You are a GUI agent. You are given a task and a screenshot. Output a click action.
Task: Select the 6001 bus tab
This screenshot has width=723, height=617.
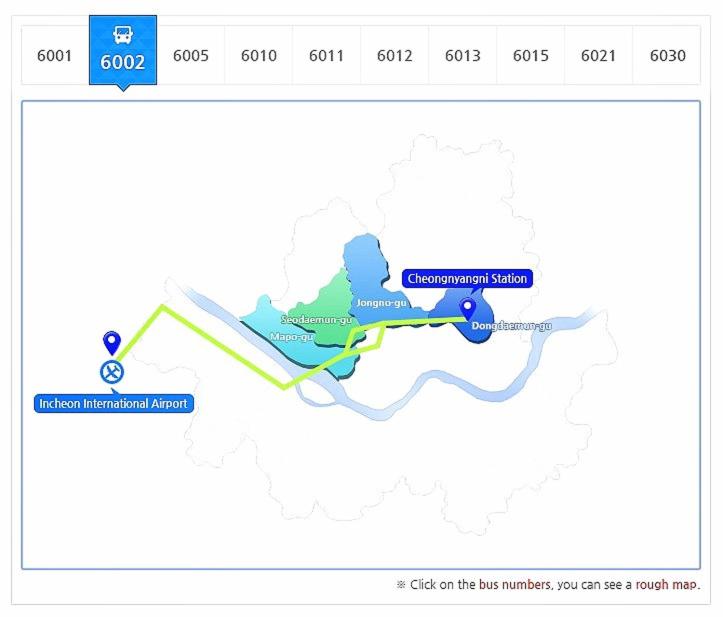(x=55, y=55)
